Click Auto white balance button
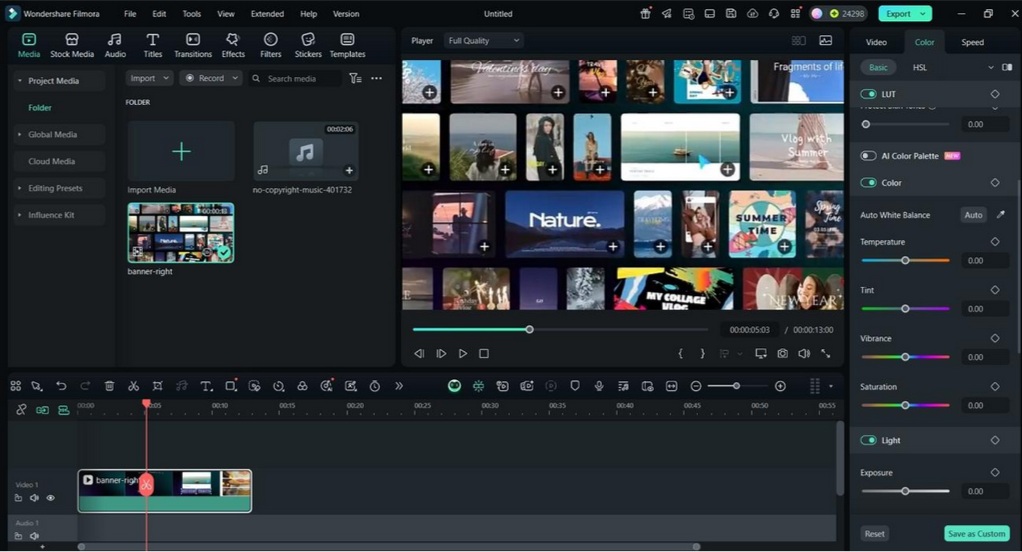 point(973,214)
